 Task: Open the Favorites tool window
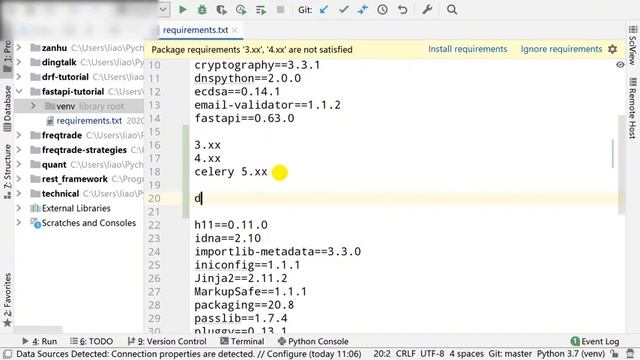click(7, 300)
